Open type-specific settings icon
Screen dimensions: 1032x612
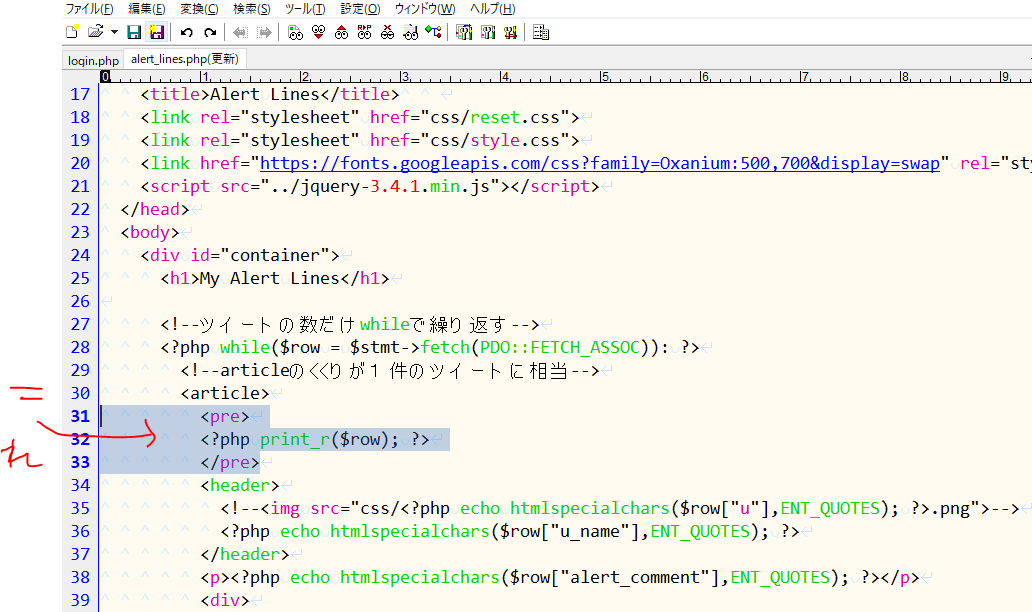pos(488,32)
